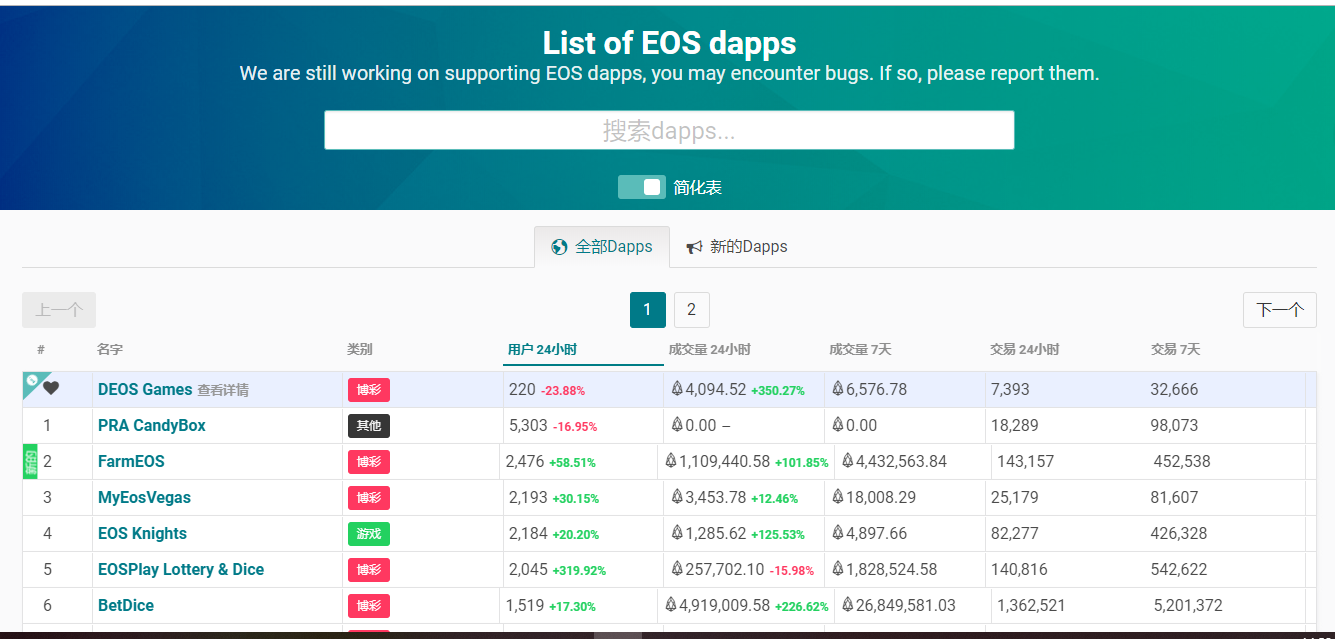
Task: Click the 博彩 tag on DEOS Games row
Action: click(369, 390)
